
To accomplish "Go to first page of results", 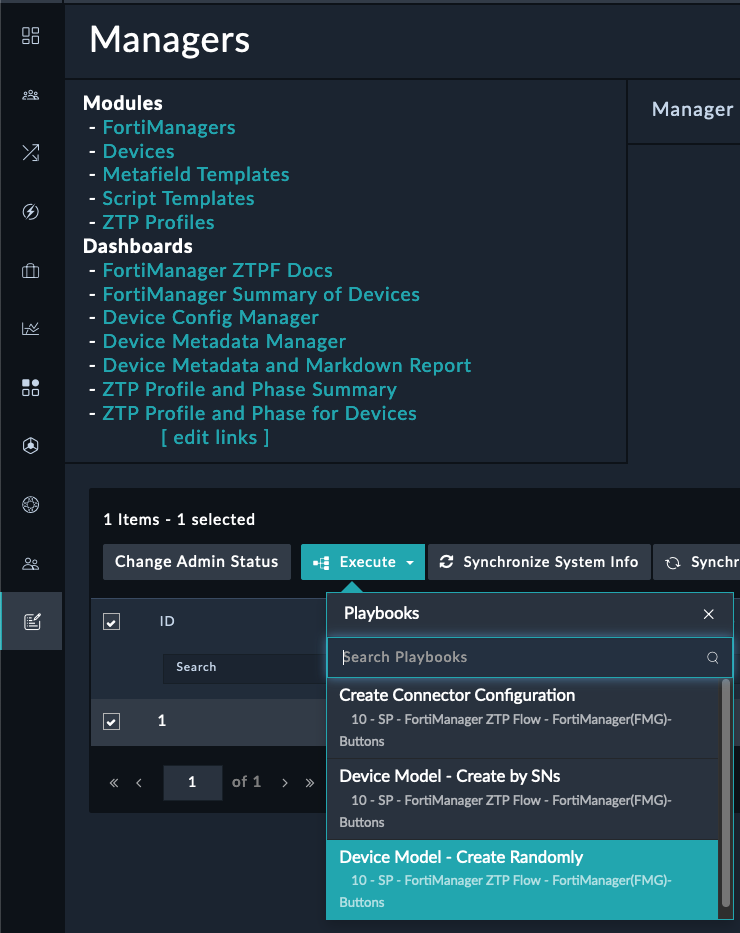I will coord(114,783).
